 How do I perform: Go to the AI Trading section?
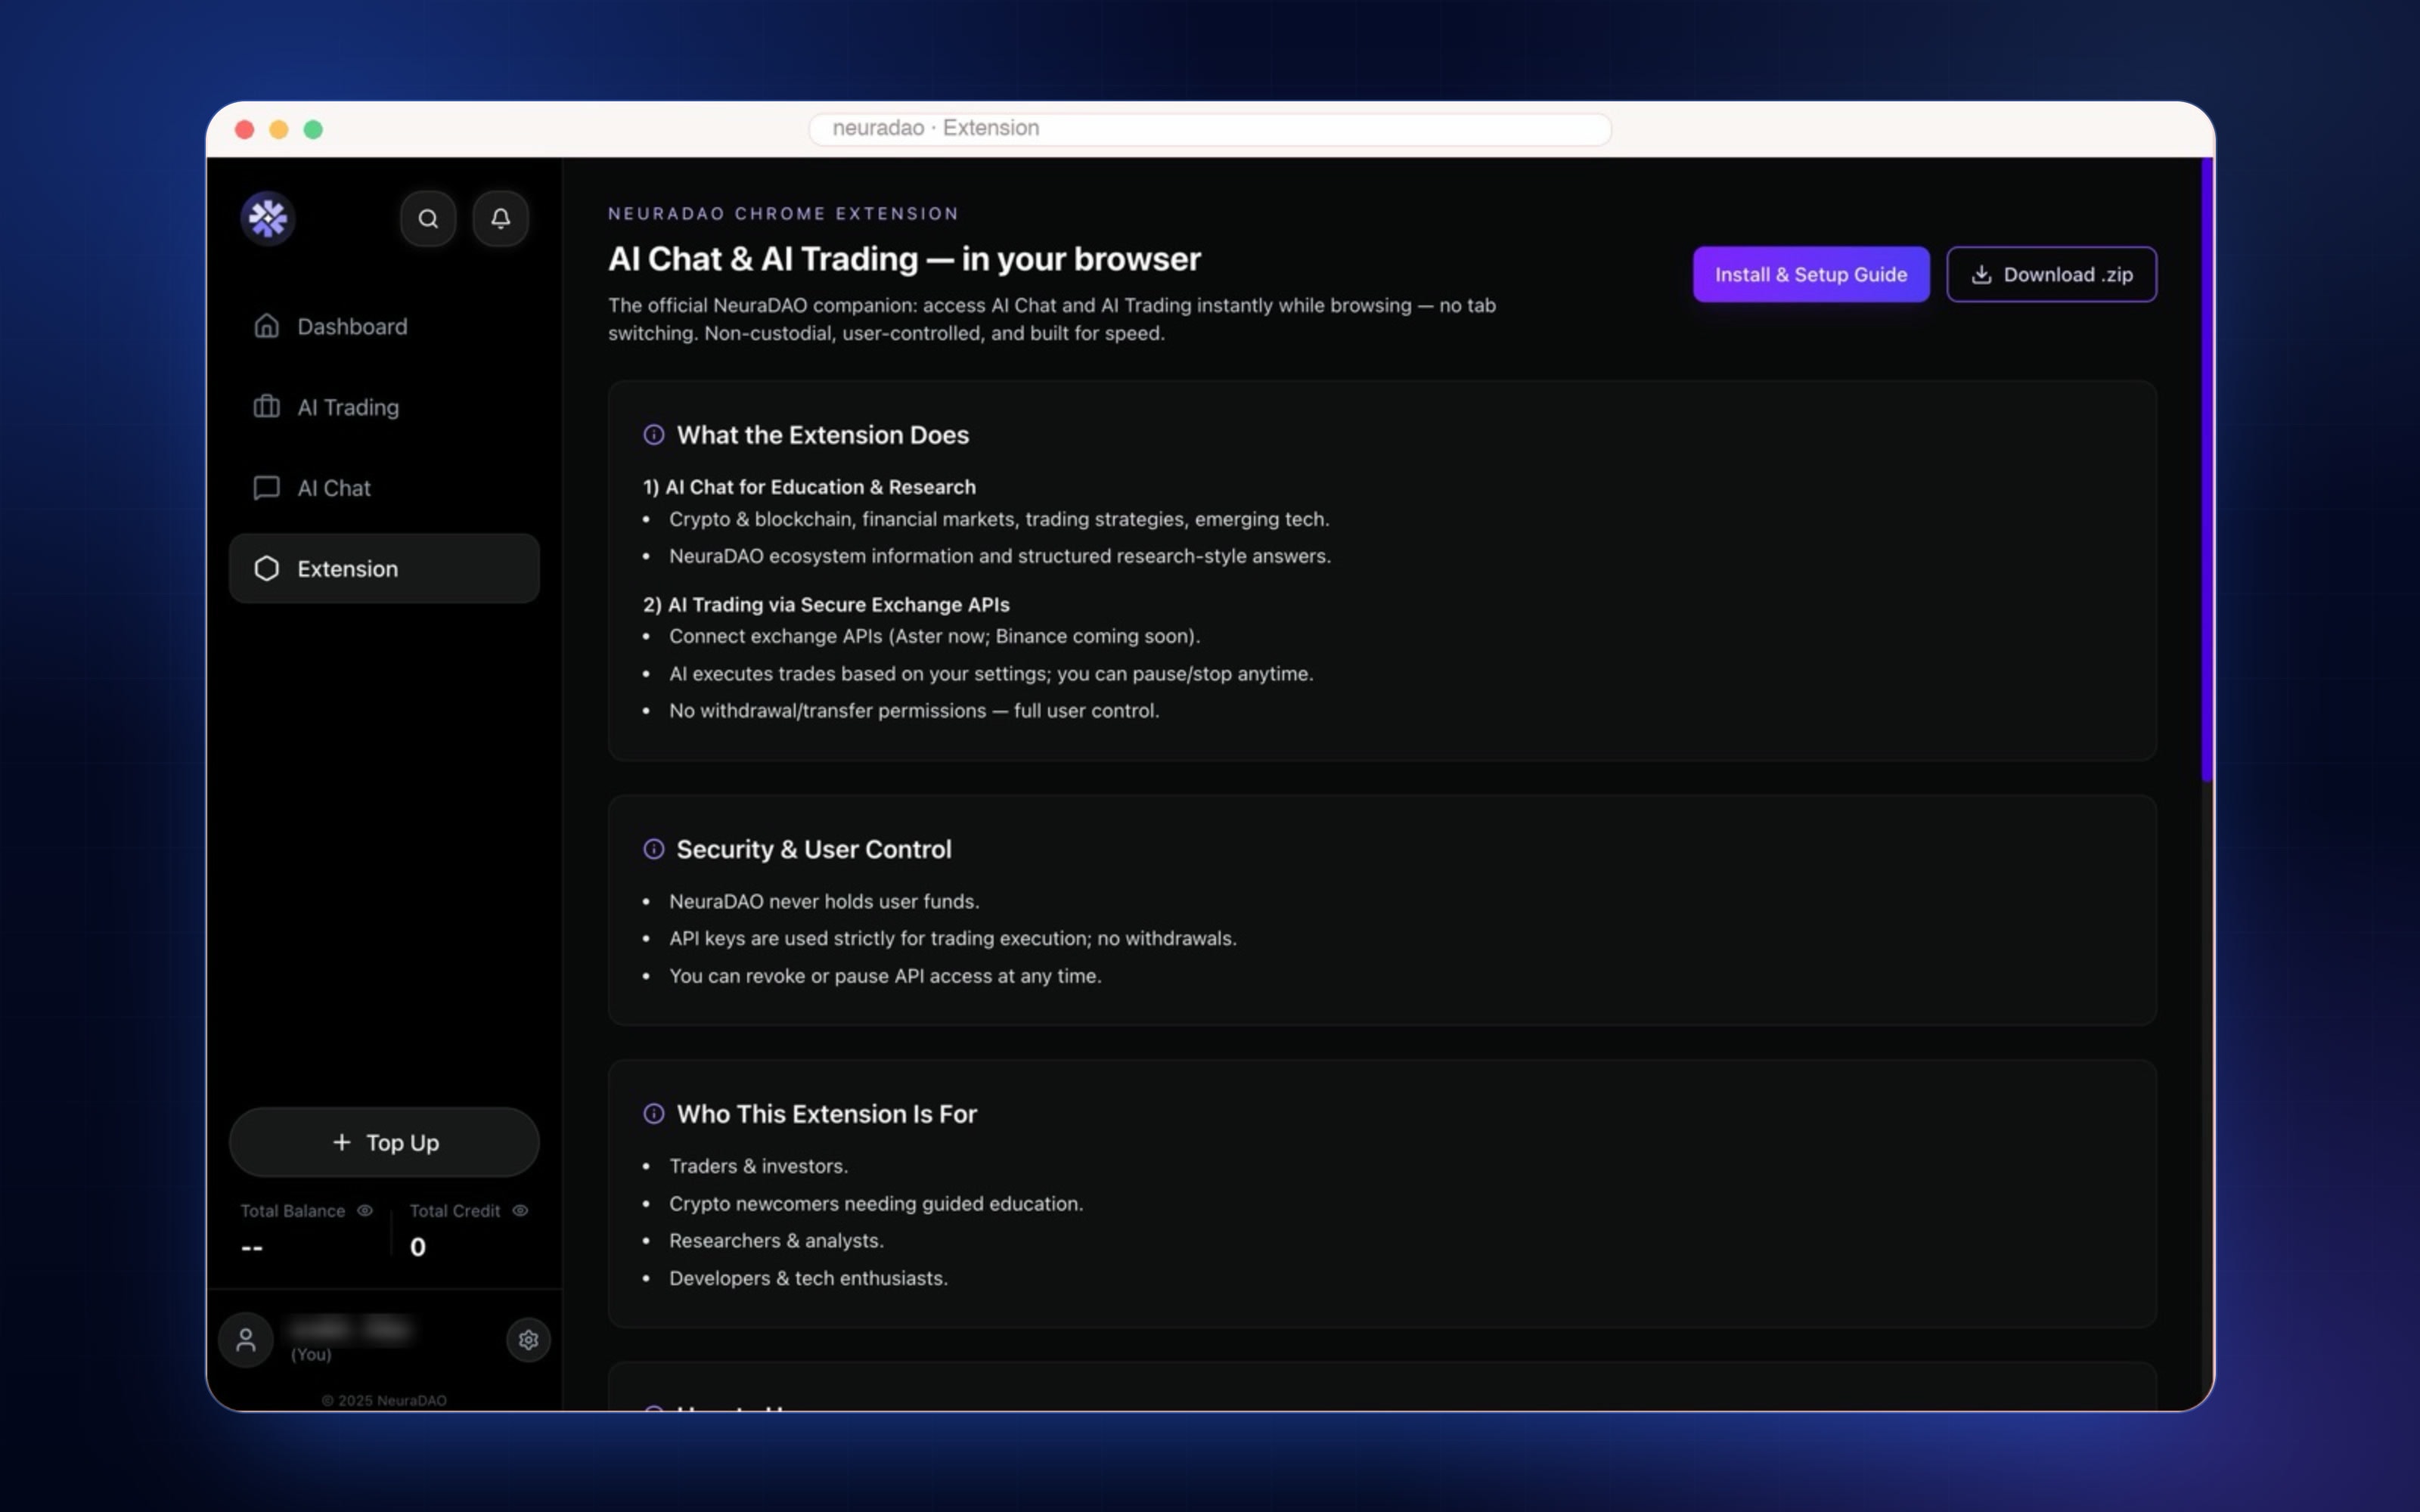[x=384, y=407]
